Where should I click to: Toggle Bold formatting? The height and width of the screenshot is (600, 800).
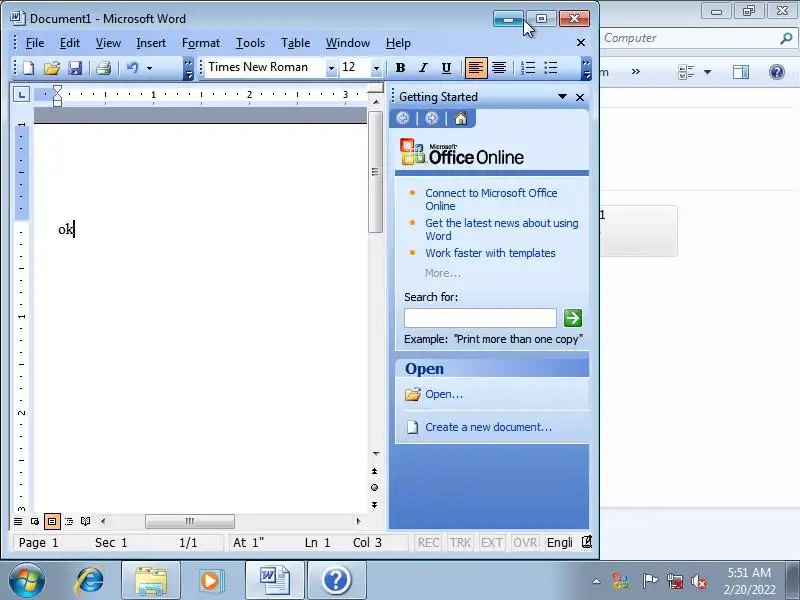[x=401, y=68]
